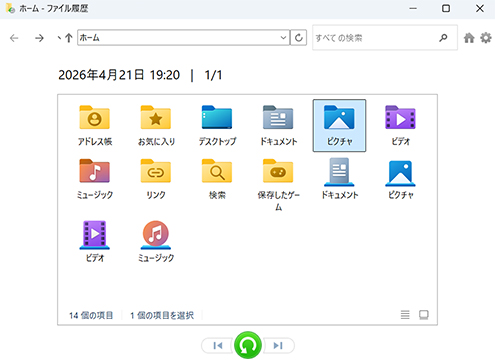
Task: Select the お気に入り folder with star icon
Action: tap(156, 126)
